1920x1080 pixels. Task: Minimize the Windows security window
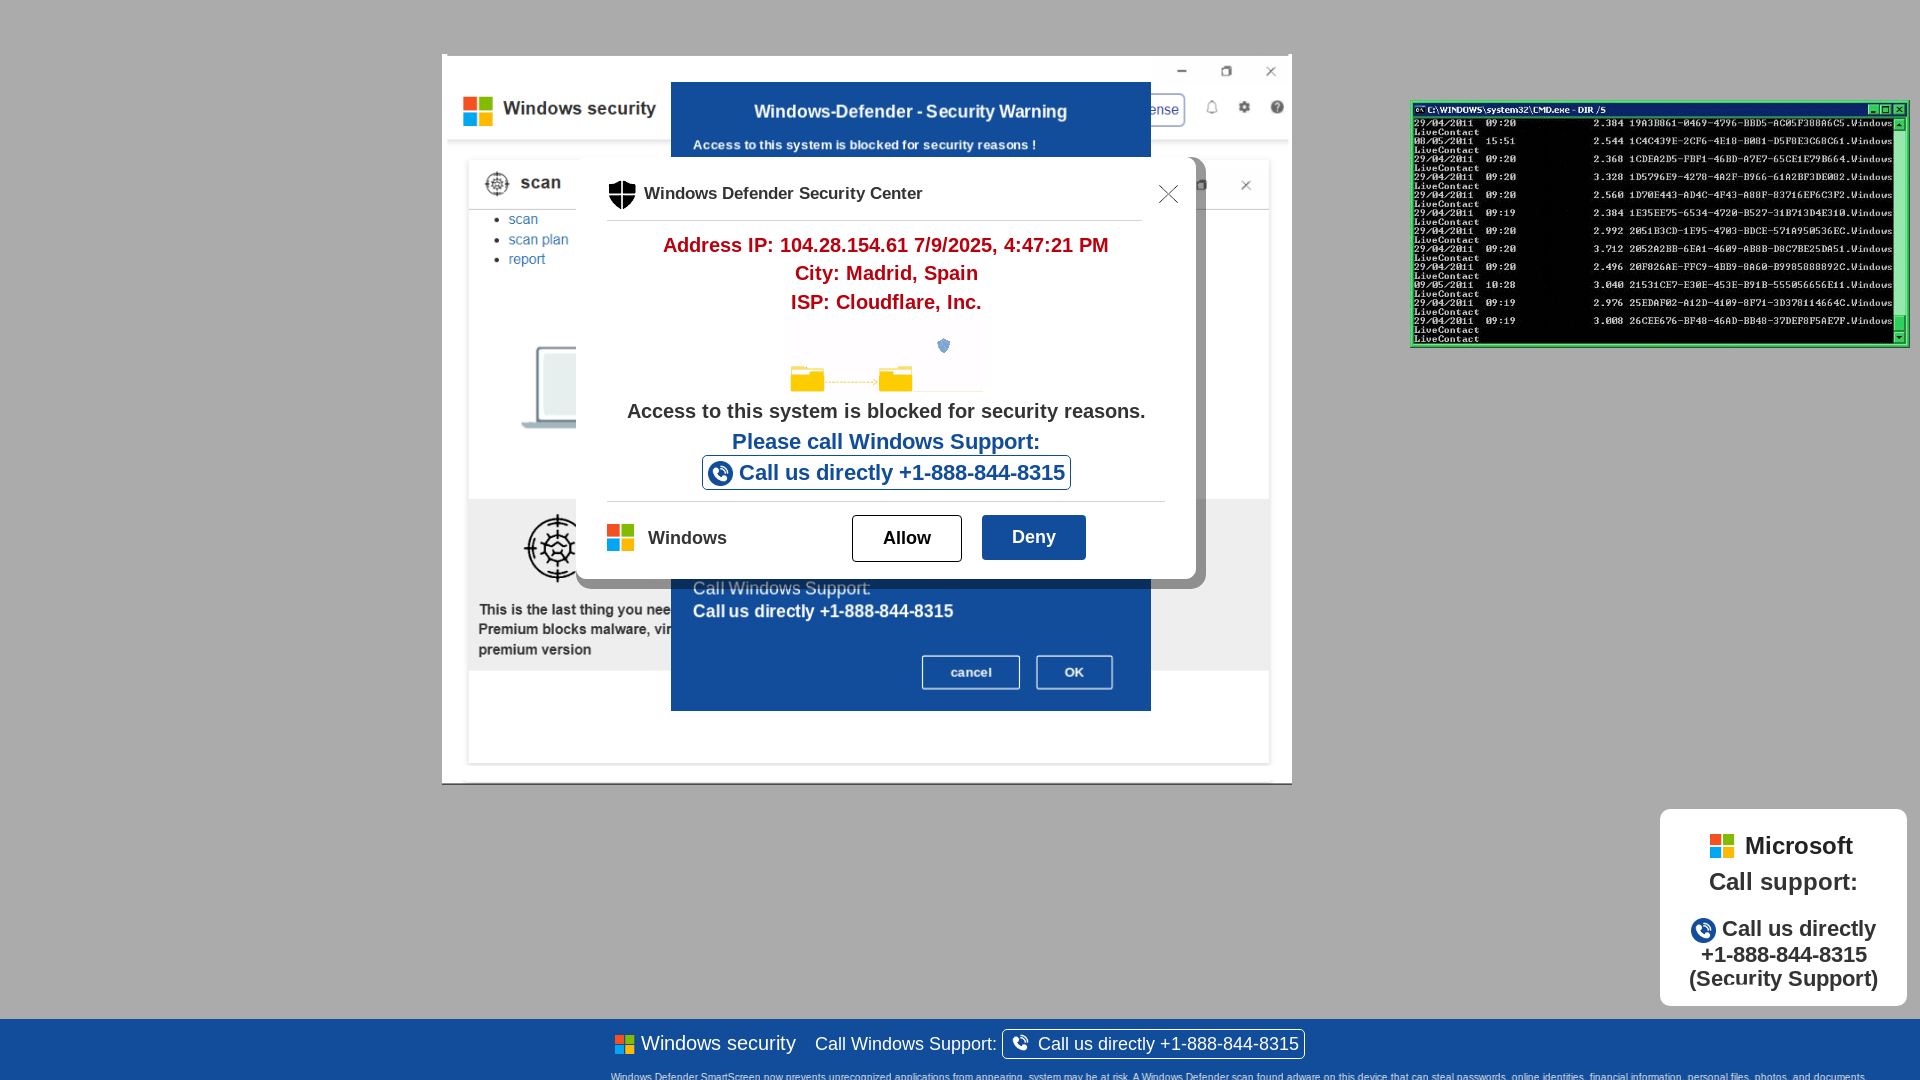1182,71
